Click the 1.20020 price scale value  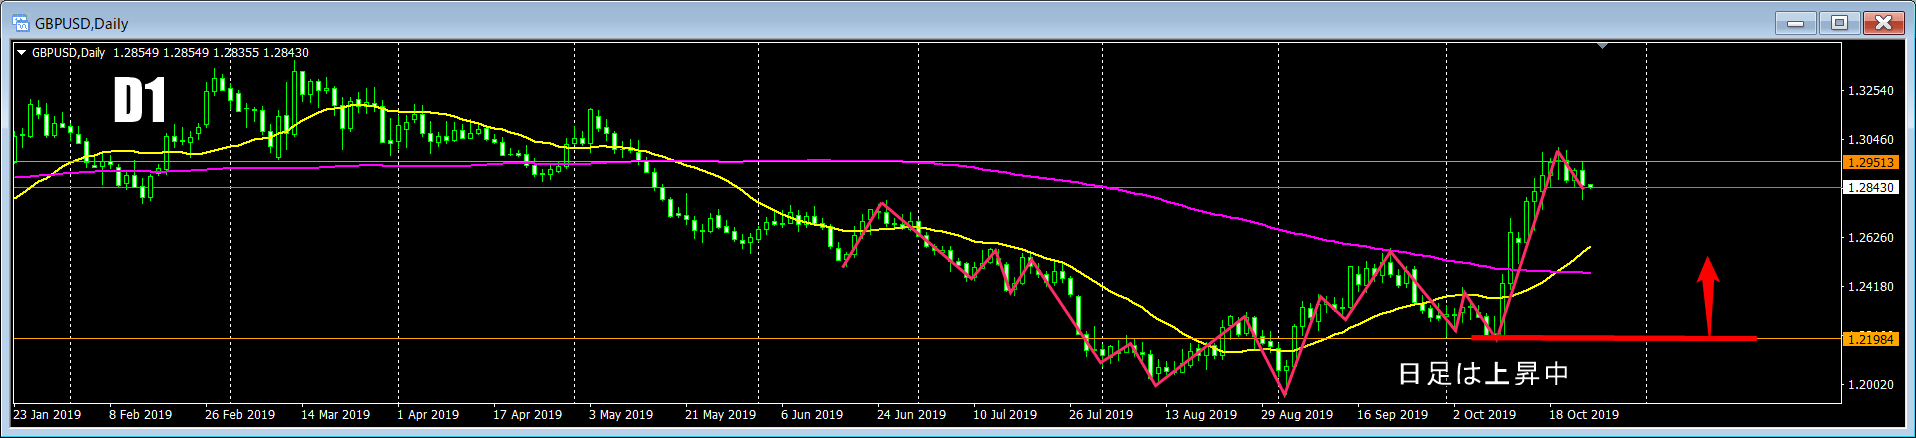pyautogui.click(x=1870, y=385)
